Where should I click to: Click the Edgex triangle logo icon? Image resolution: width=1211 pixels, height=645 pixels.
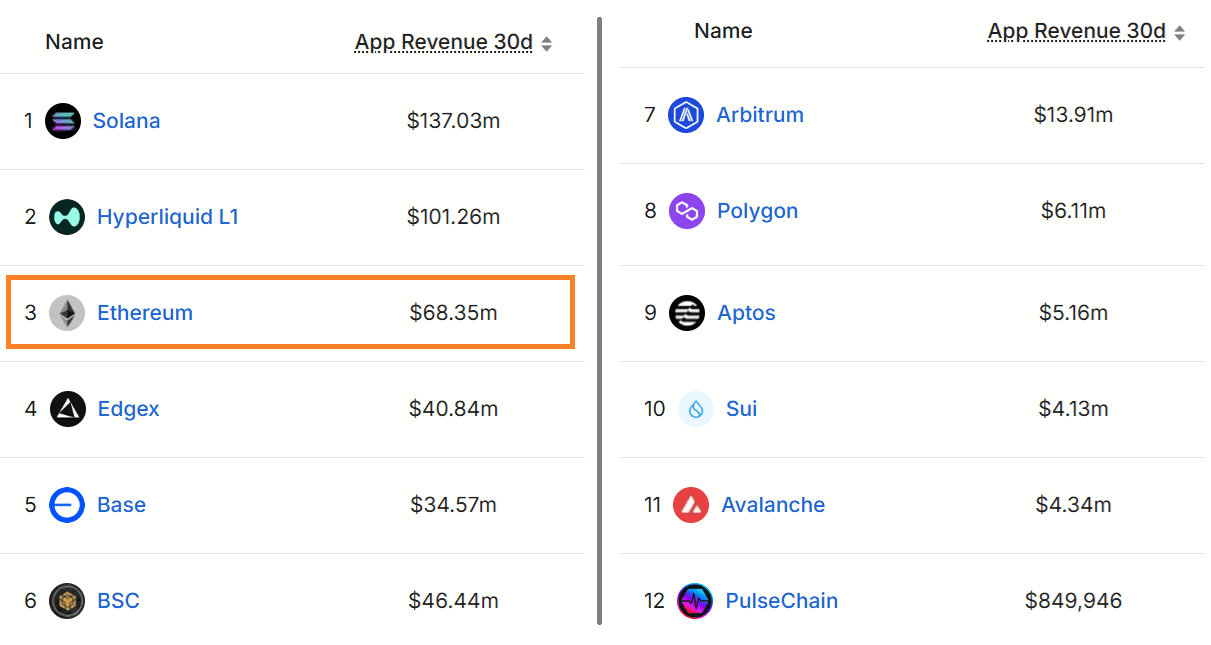pos(68,409)
